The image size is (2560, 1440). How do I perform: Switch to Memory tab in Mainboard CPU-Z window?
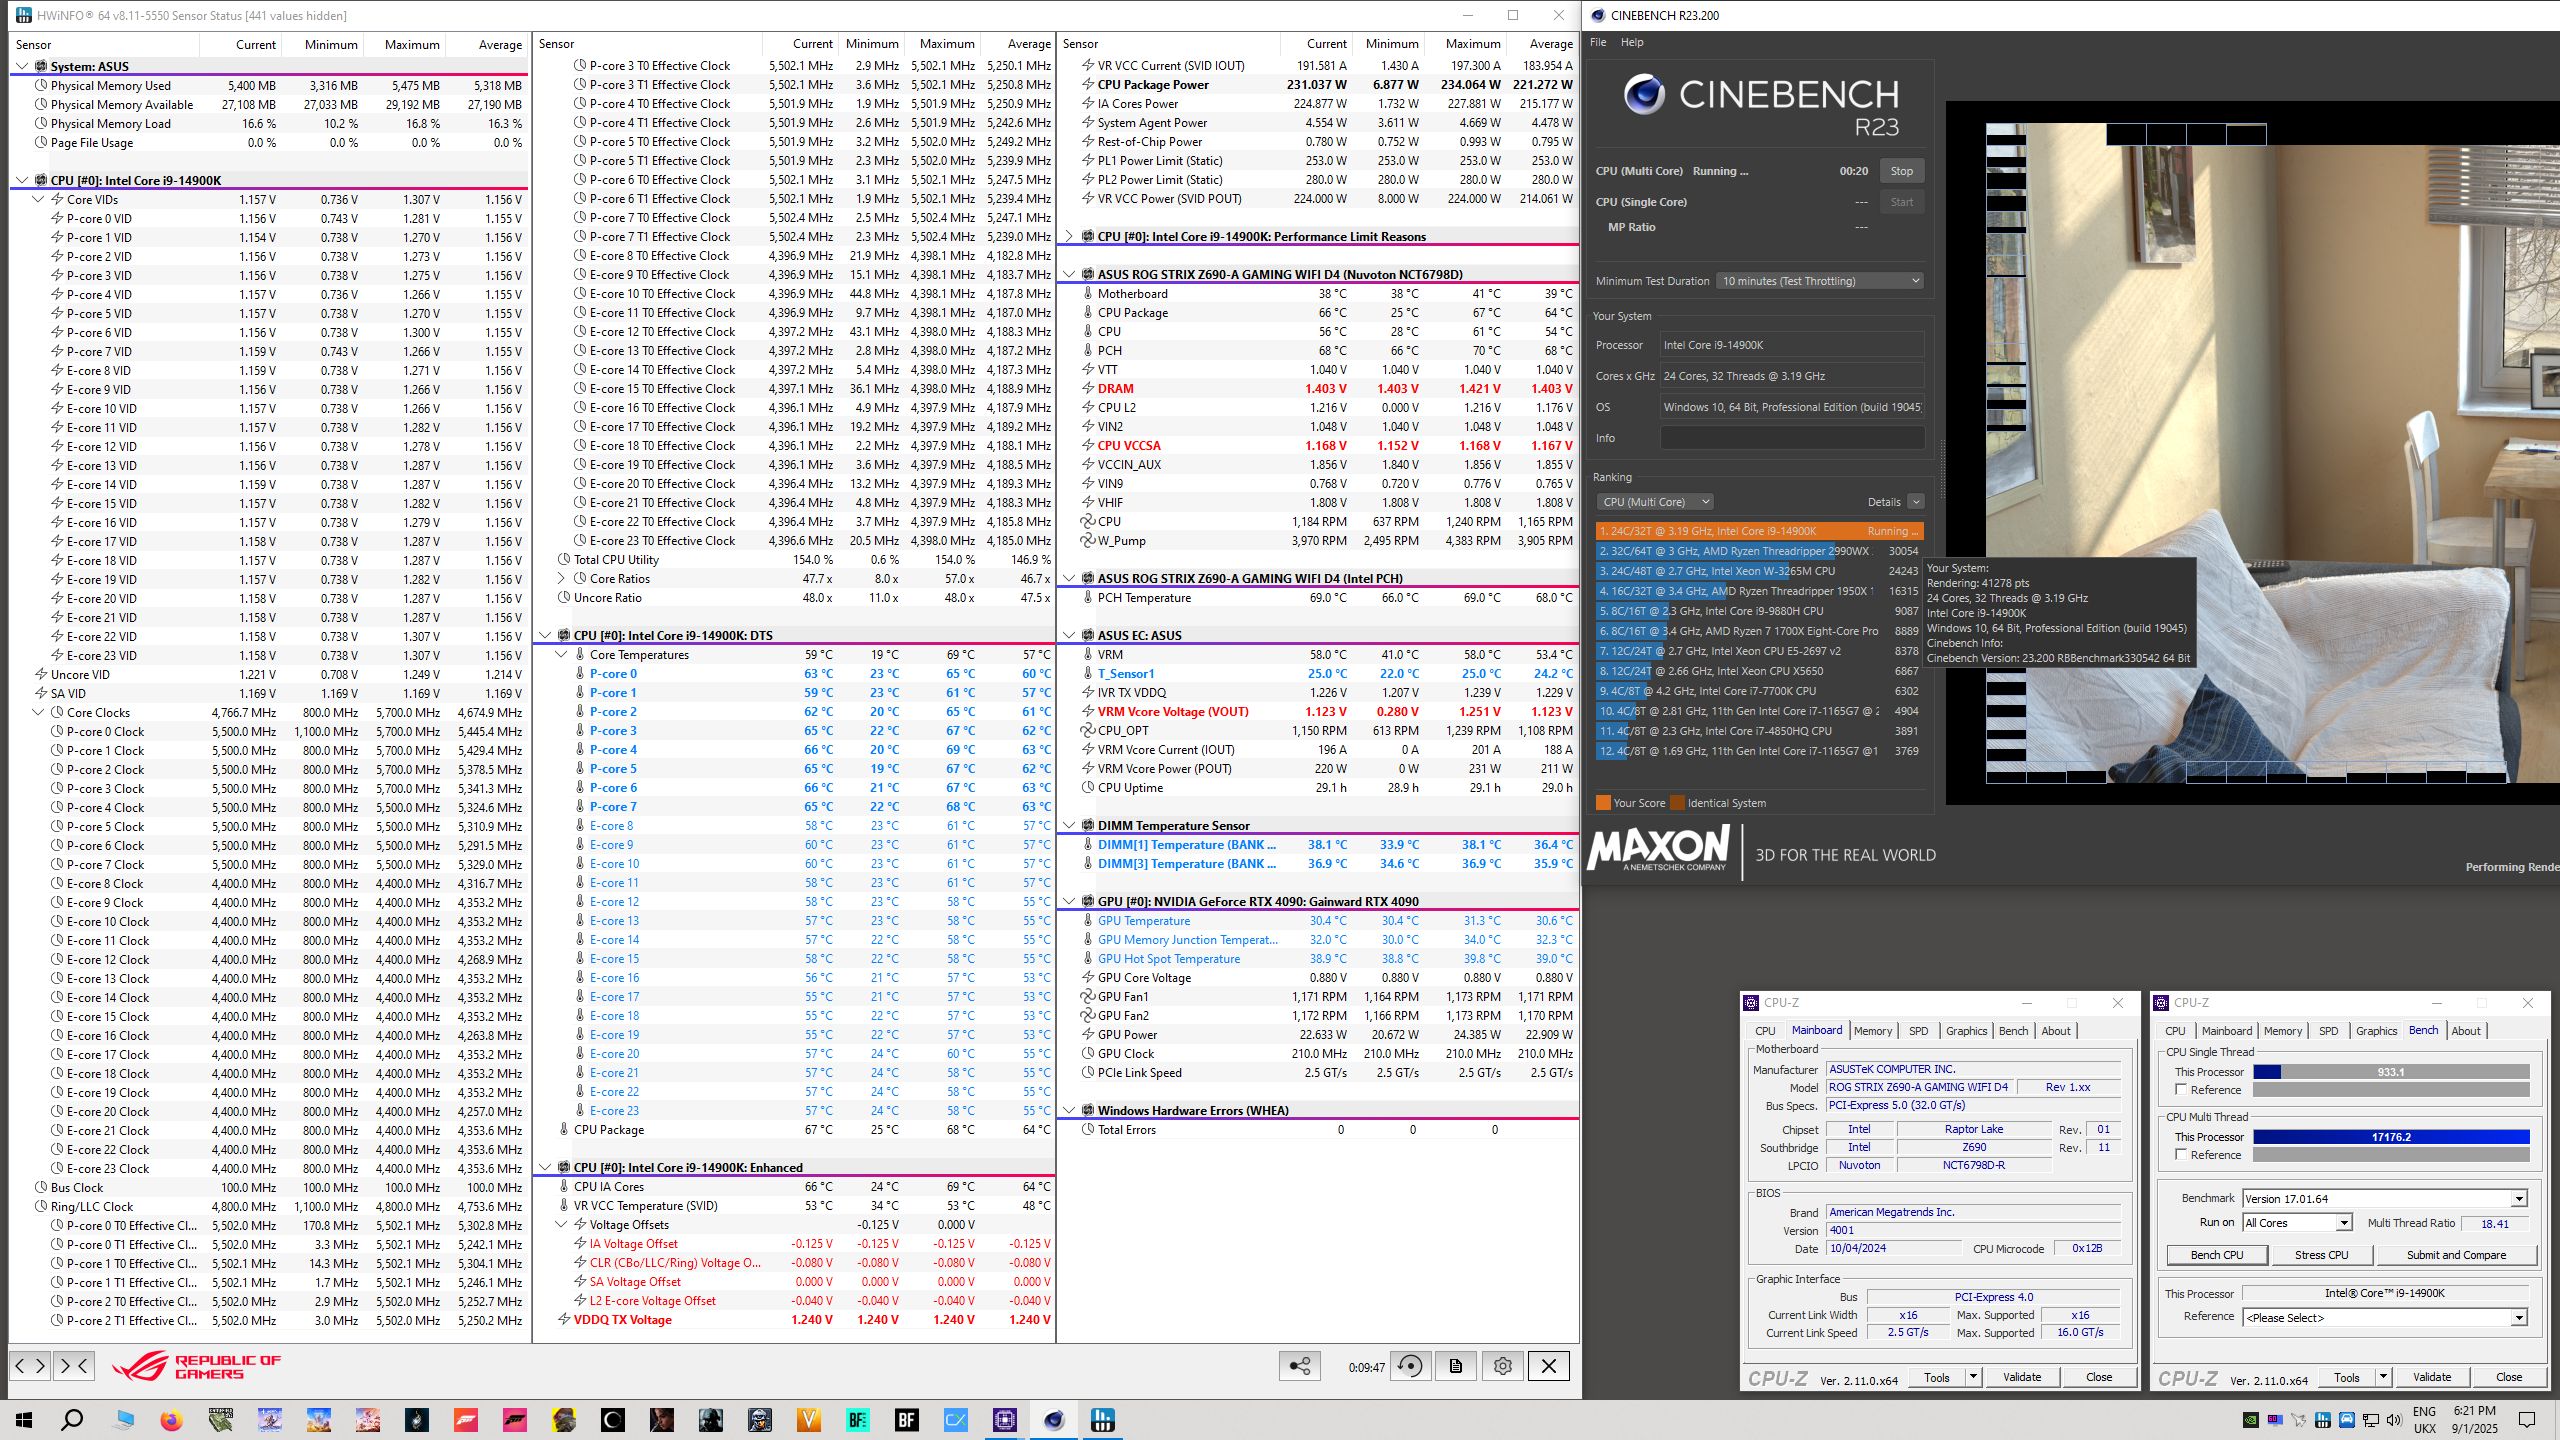pyautogui.click(x=1872, y=1031)
